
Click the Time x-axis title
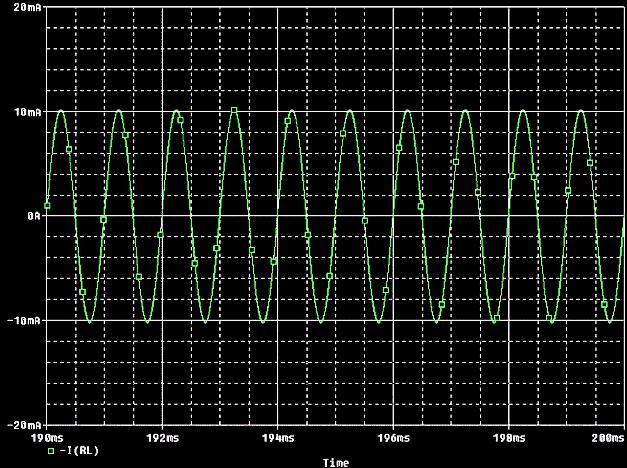tap(336, 463)
